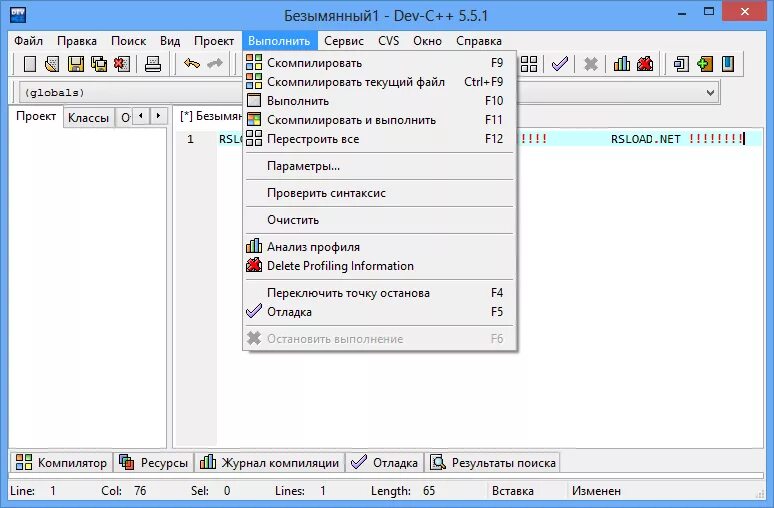Choose Скомпилировать текущий файл menu entry
774x508 pixels.
380,82
